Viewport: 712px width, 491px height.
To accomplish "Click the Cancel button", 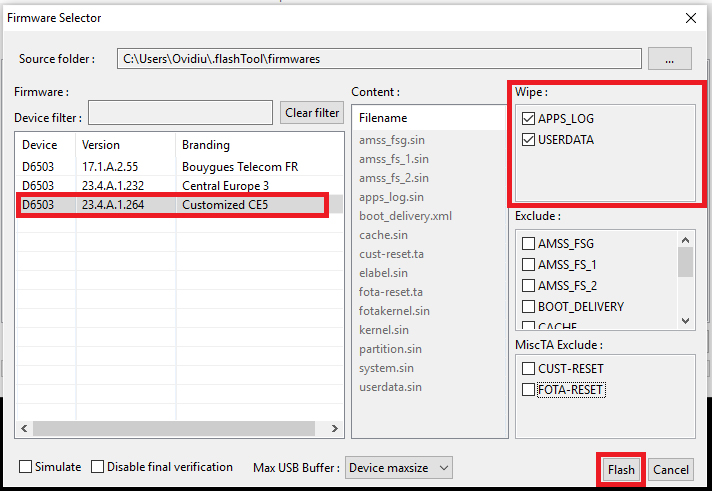I will coord(671,469).
